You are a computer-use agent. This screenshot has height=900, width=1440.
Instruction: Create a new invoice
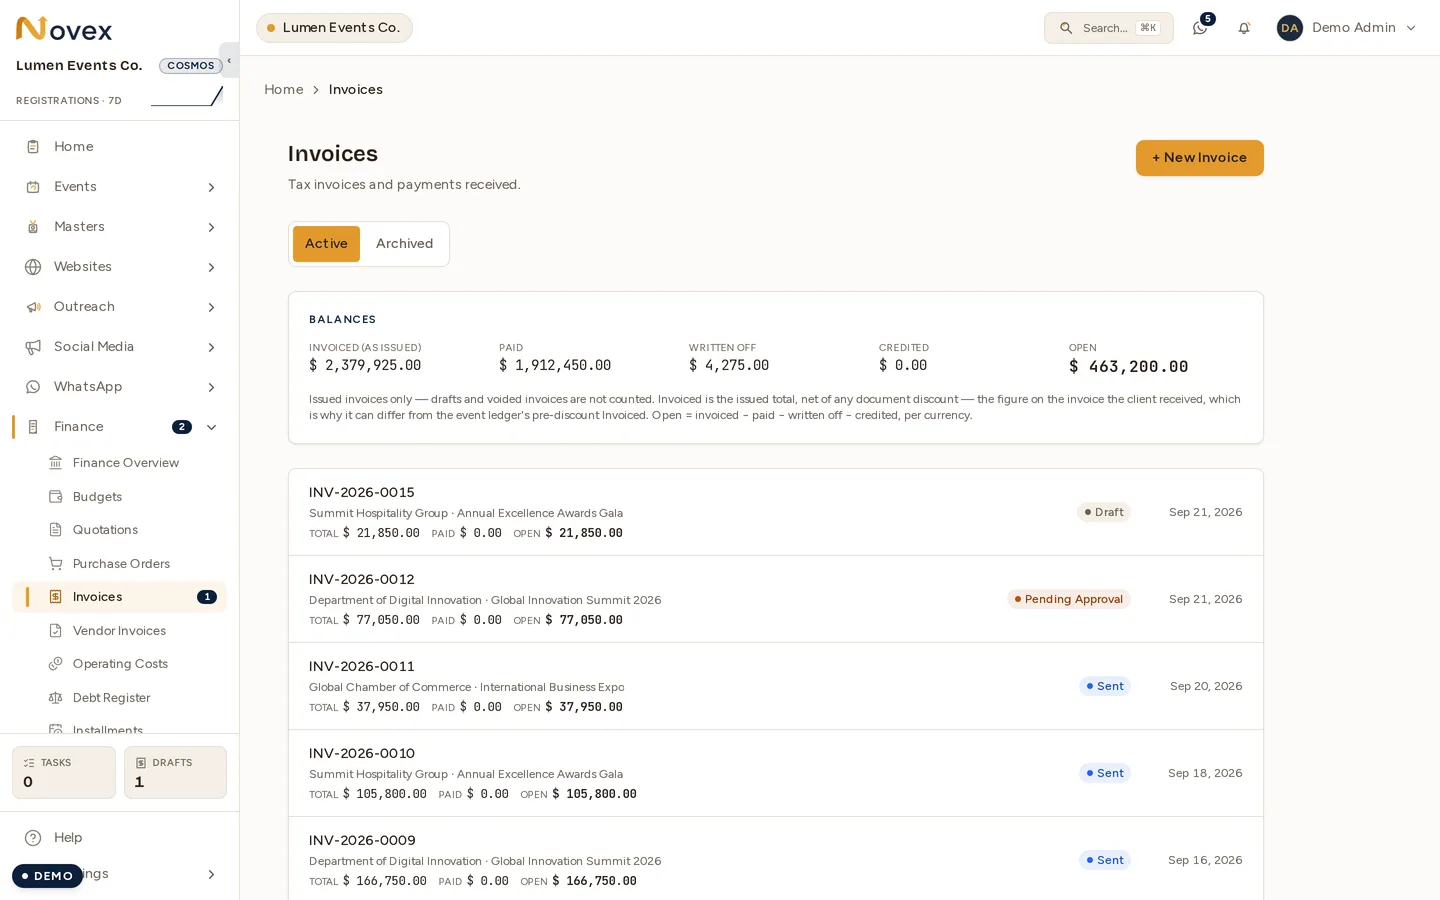point(1199,158)
